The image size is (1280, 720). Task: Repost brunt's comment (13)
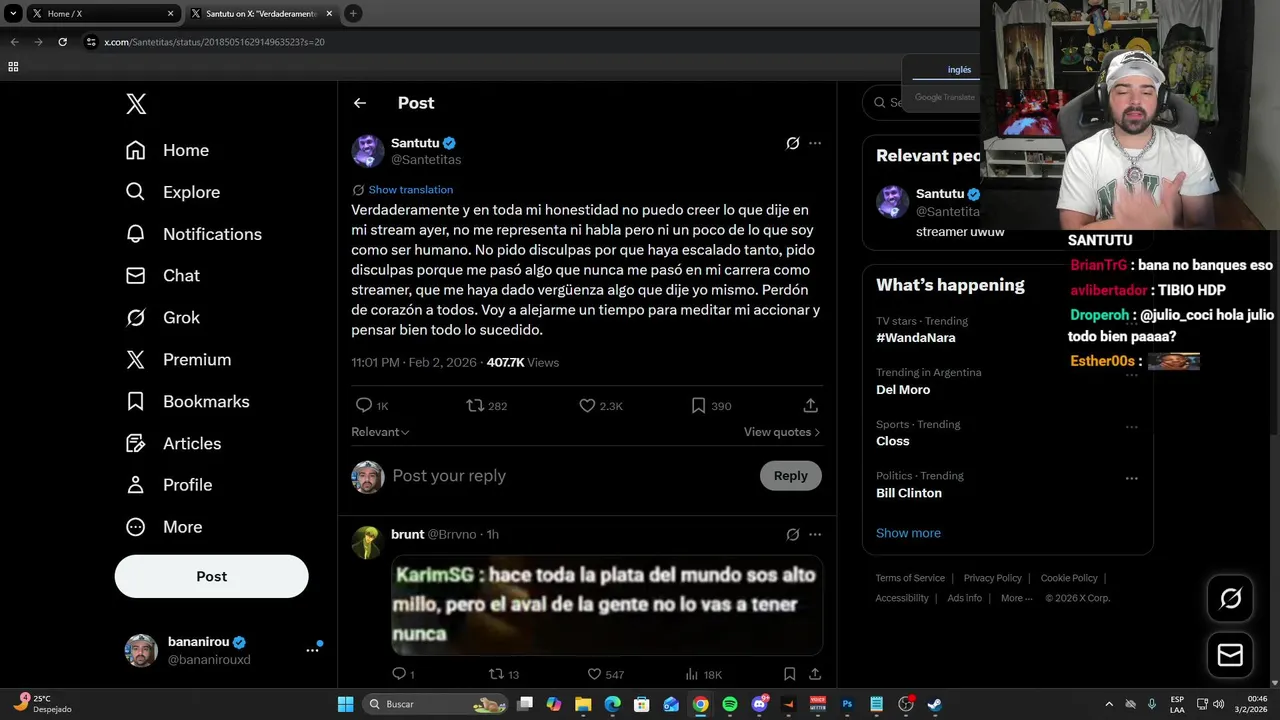(x=504, y=674)
